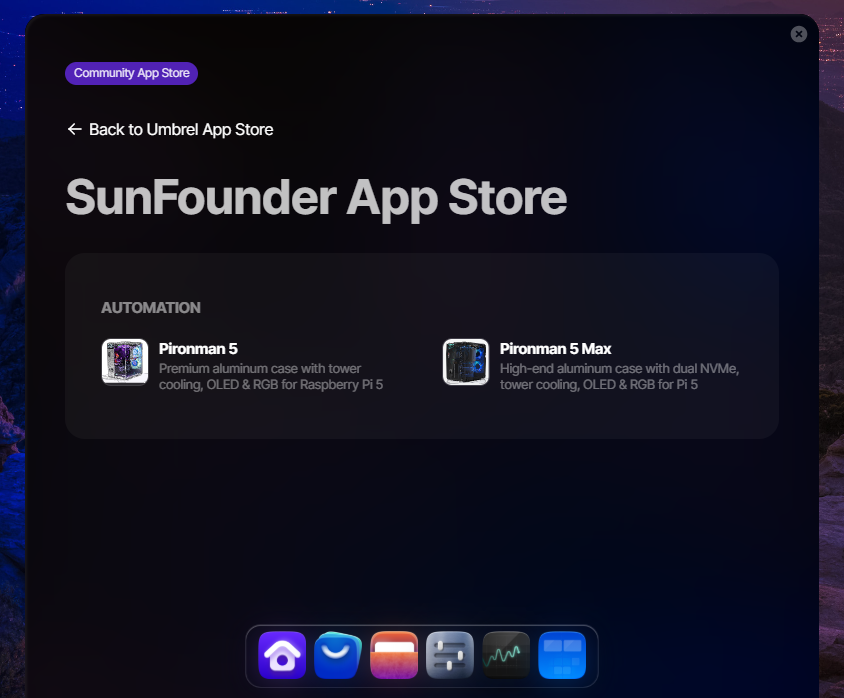Open the Files dock icon

pyautogui.click(x=394, y=655)
